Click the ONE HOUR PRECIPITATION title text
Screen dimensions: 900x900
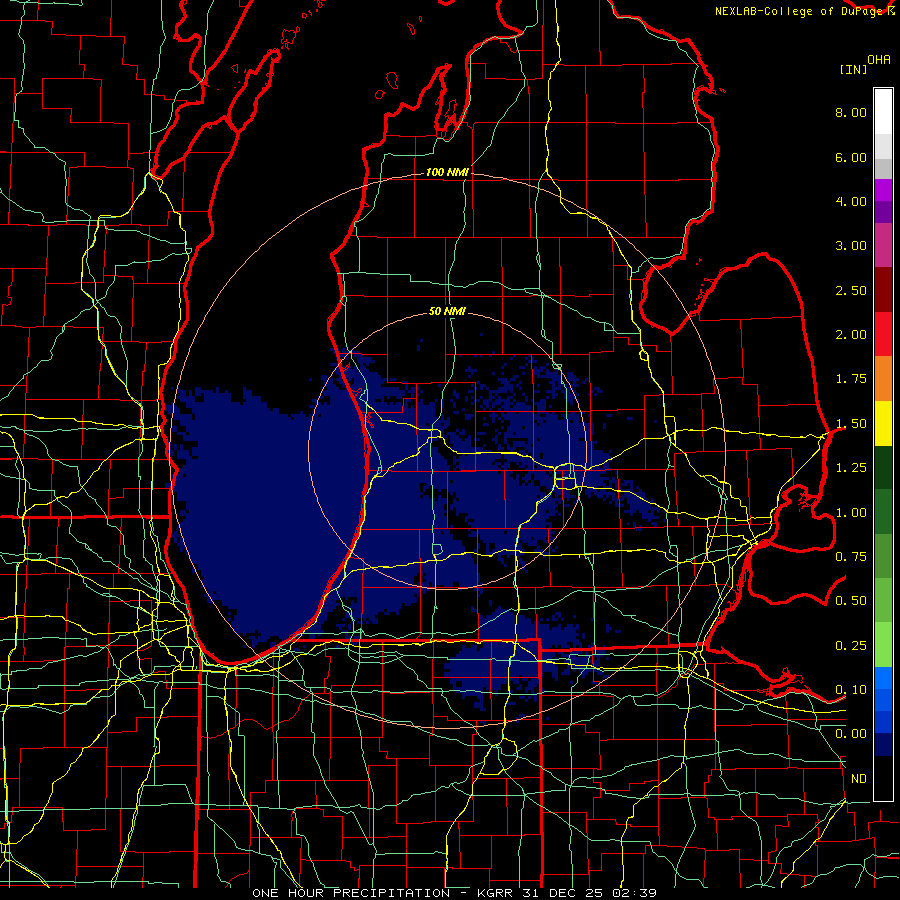tap(351, 893)
